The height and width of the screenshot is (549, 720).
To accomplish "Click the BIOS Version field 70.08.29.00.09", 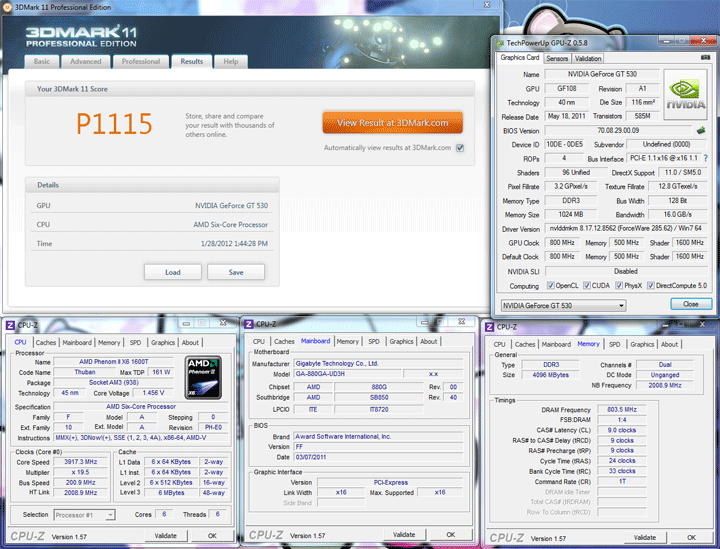I will pyautogui.click(x=618, y=130).
